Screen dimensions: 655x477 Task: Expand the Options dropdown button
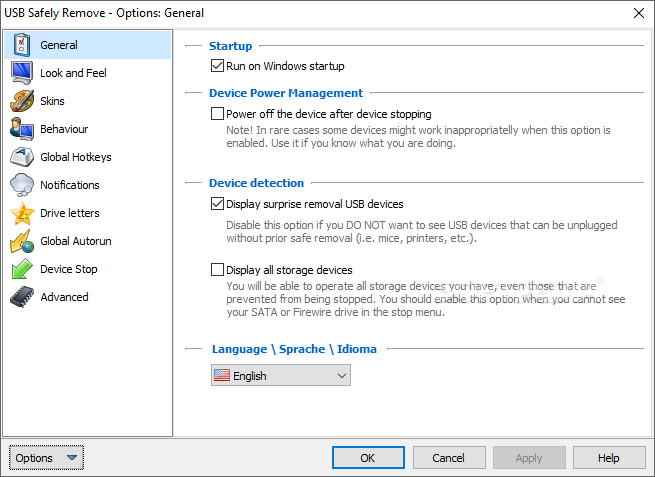[x=46, y=458]
